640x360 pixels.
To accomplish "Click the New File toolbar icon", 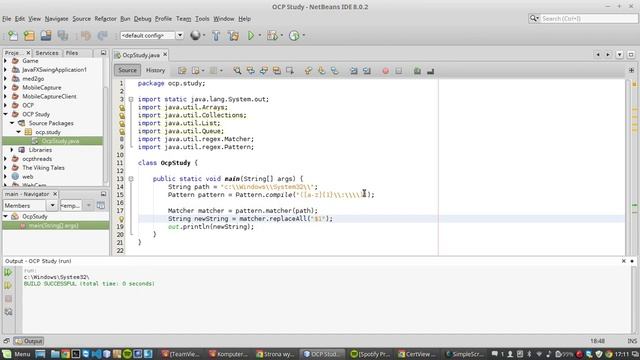I will click(x=13, y=36).
